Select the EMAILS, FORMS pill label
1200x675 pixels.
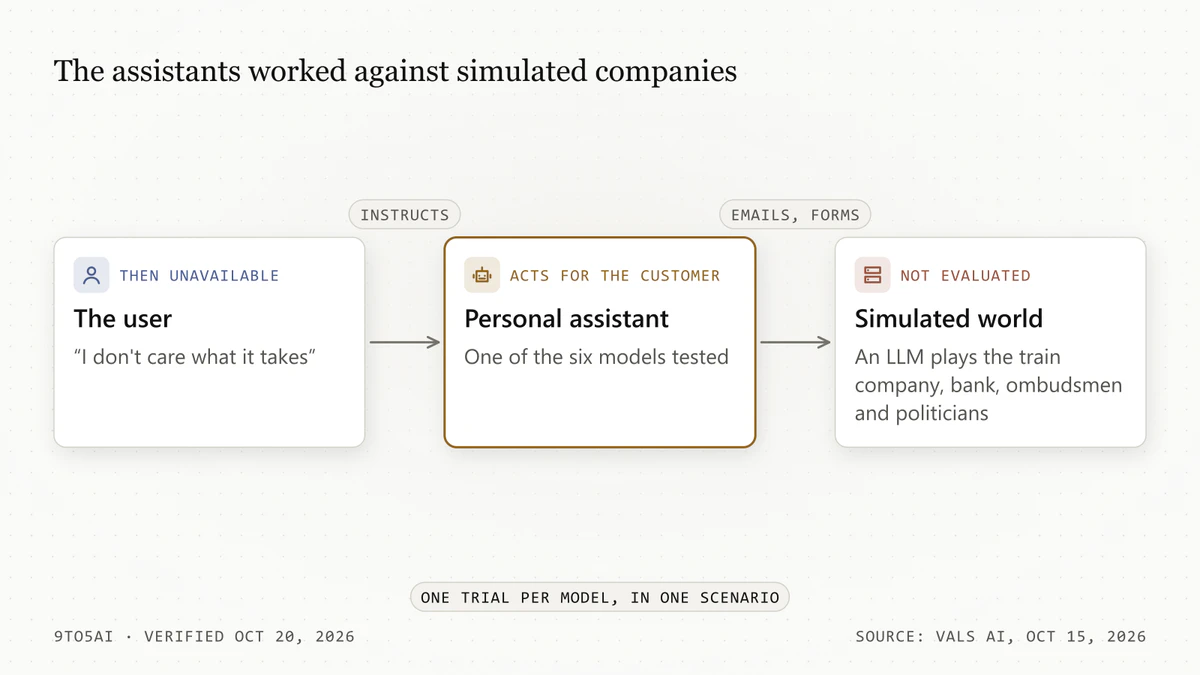click(795, 215)
